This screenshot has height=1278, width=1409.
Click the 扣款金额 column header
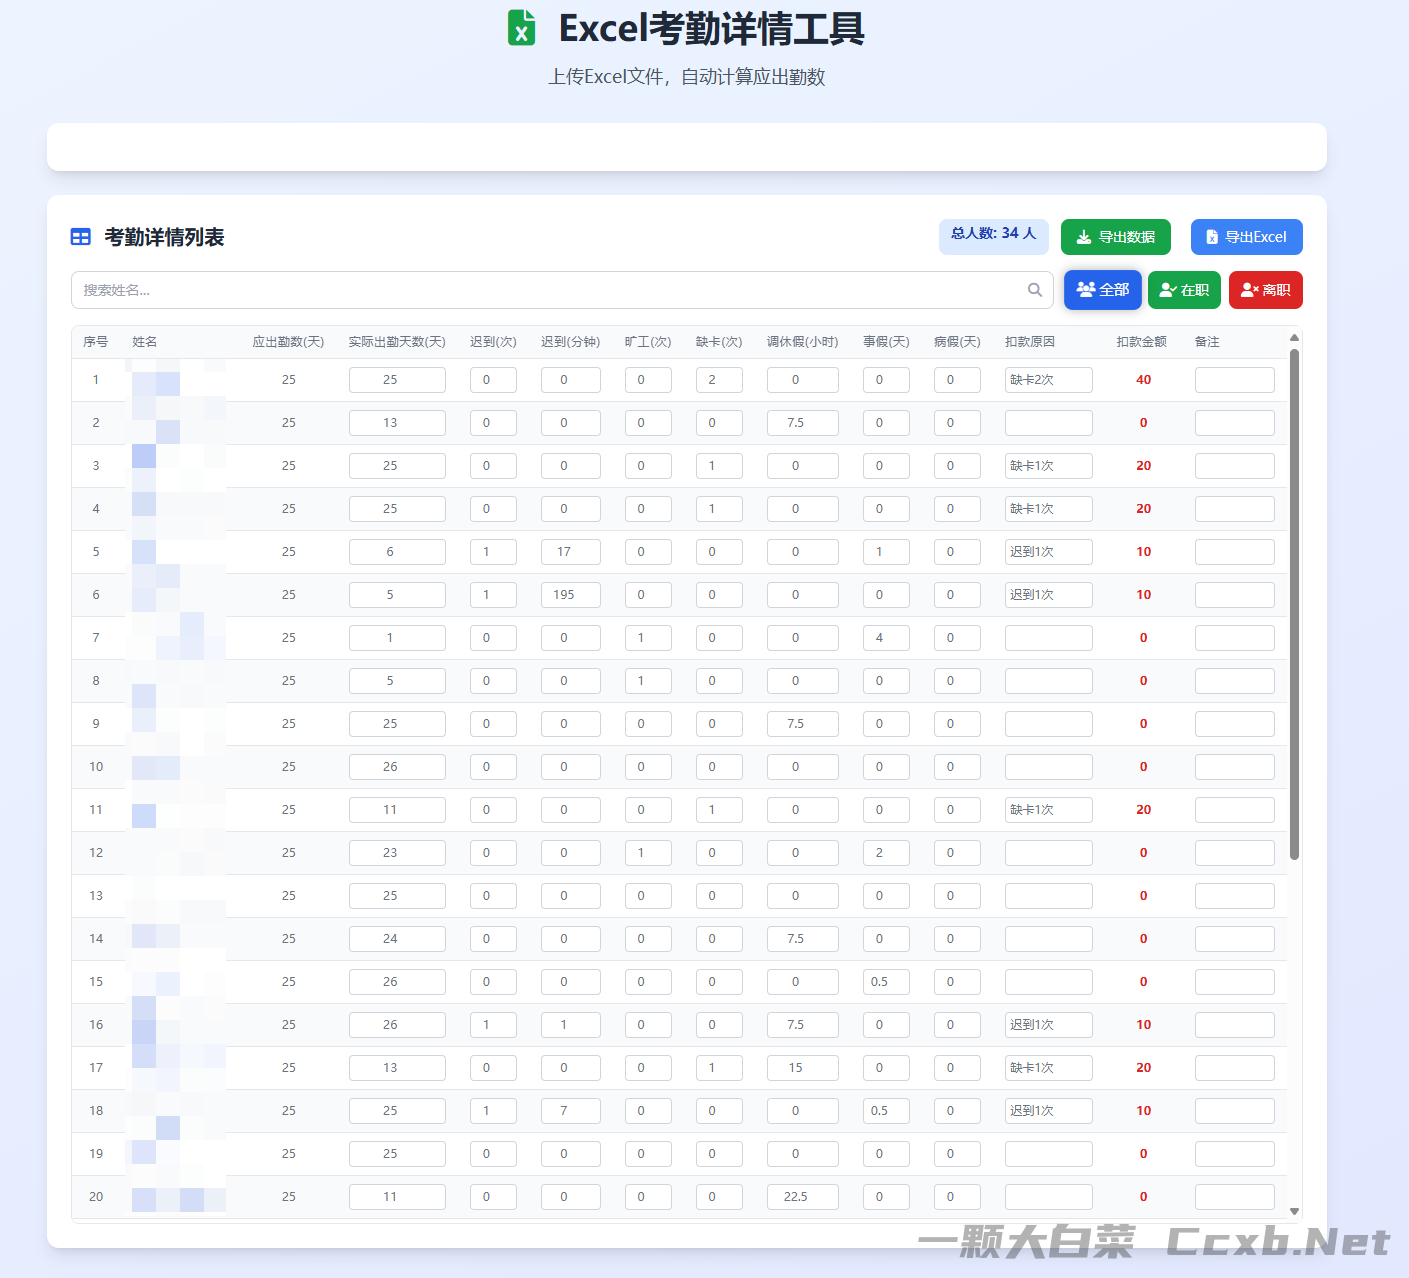tap(1142, 342)
